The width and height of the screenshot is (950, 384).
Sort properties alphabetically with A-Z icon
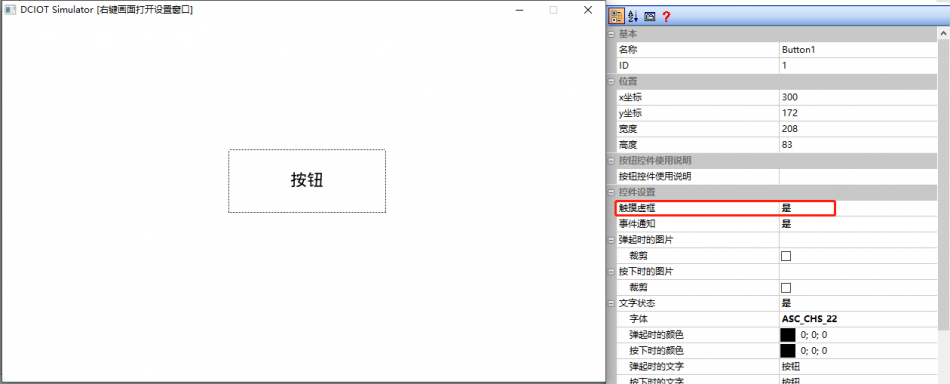point(633,16)
